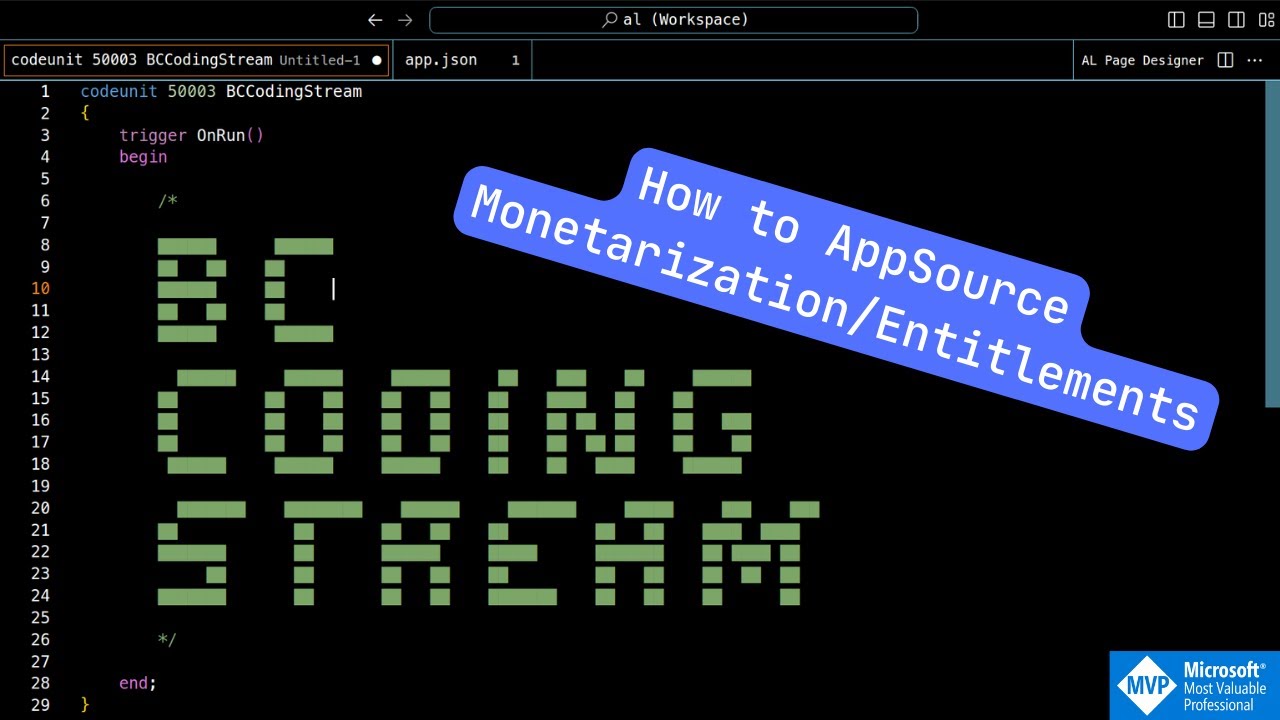Go forward with the right arrow
Viewport: 1280px width, 720px height.
[x=405, y=20]
